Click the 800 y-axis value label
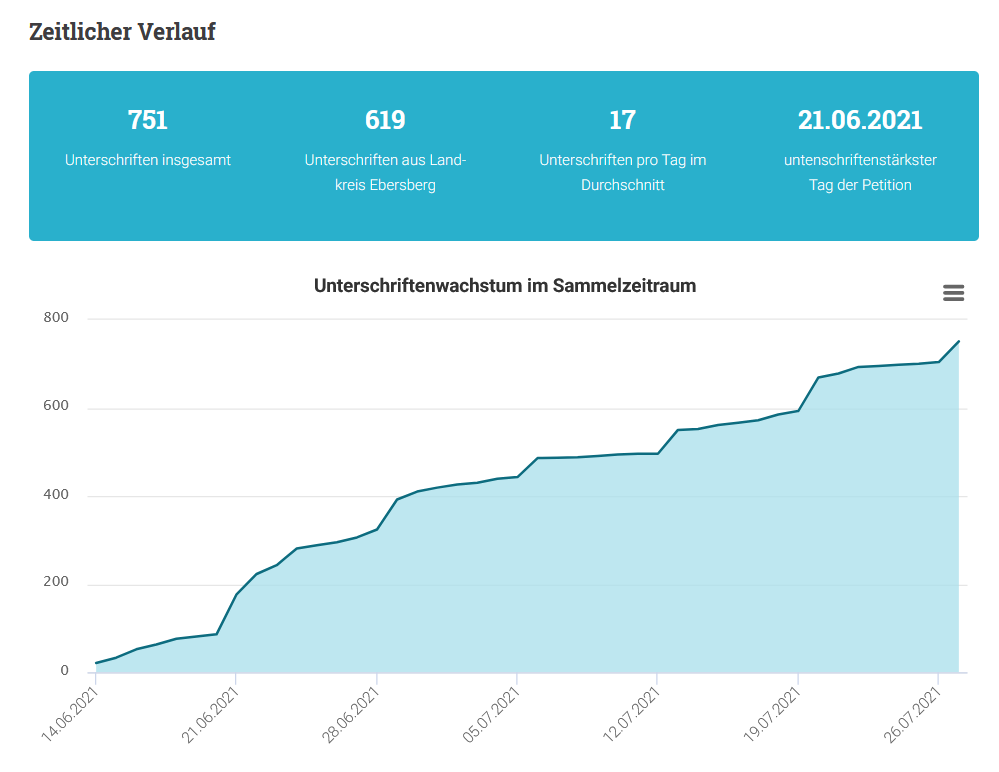999x772 pixels. pos(56,318)
